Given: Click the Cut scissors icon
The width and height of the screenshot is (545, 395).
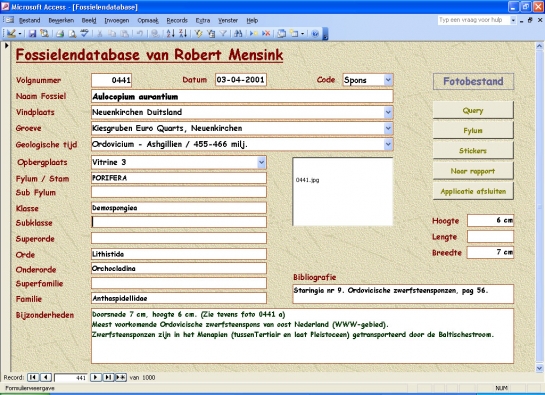Looking at the screenshot, I should (x=100, y=33).
